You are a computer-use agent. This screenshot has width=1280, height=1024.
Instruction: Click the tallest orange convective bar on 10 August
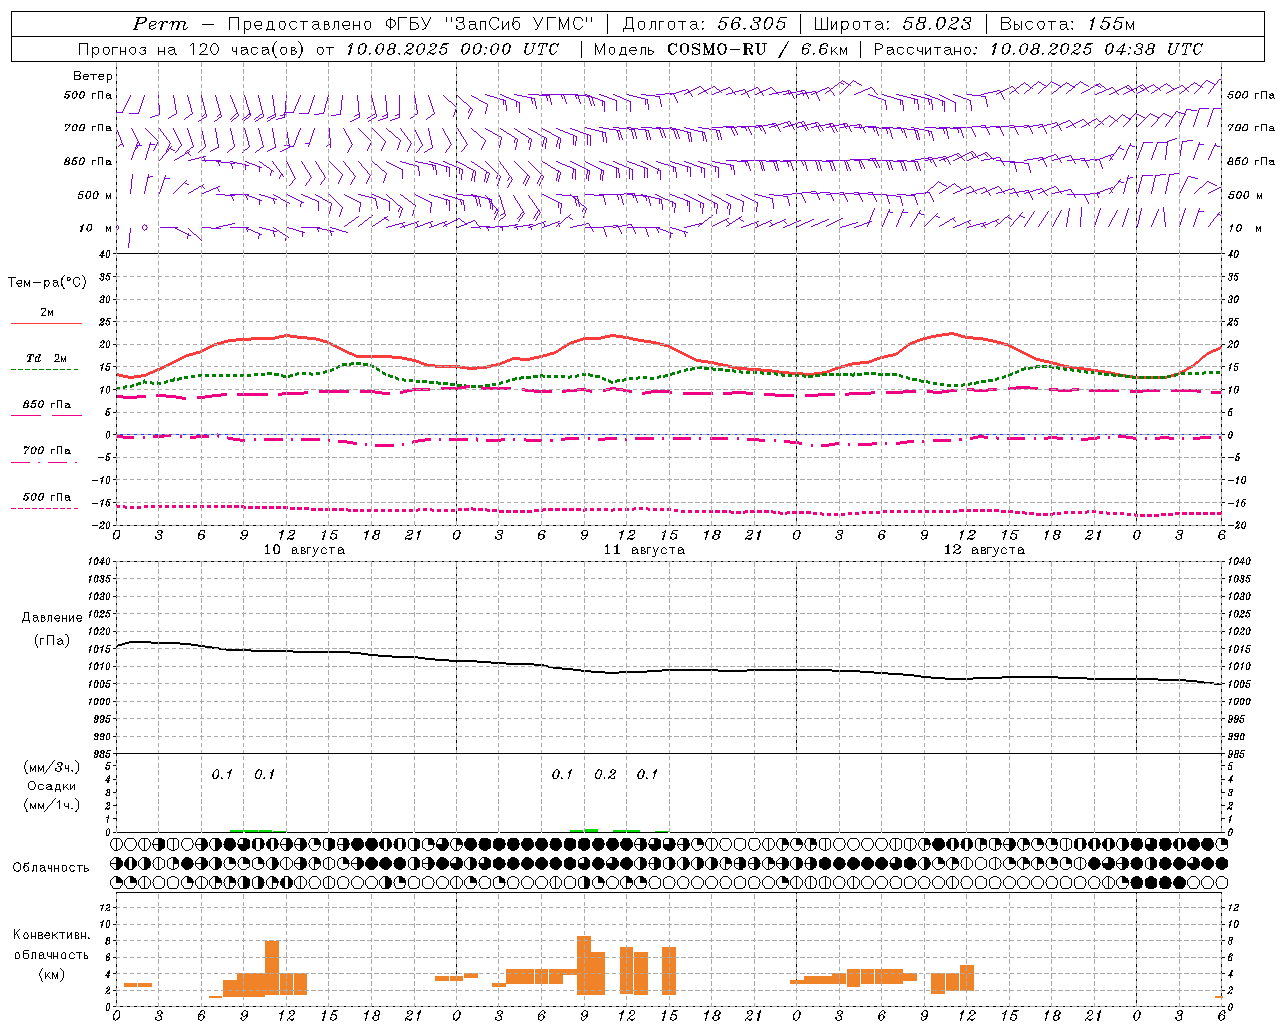[x=272, y=968]
